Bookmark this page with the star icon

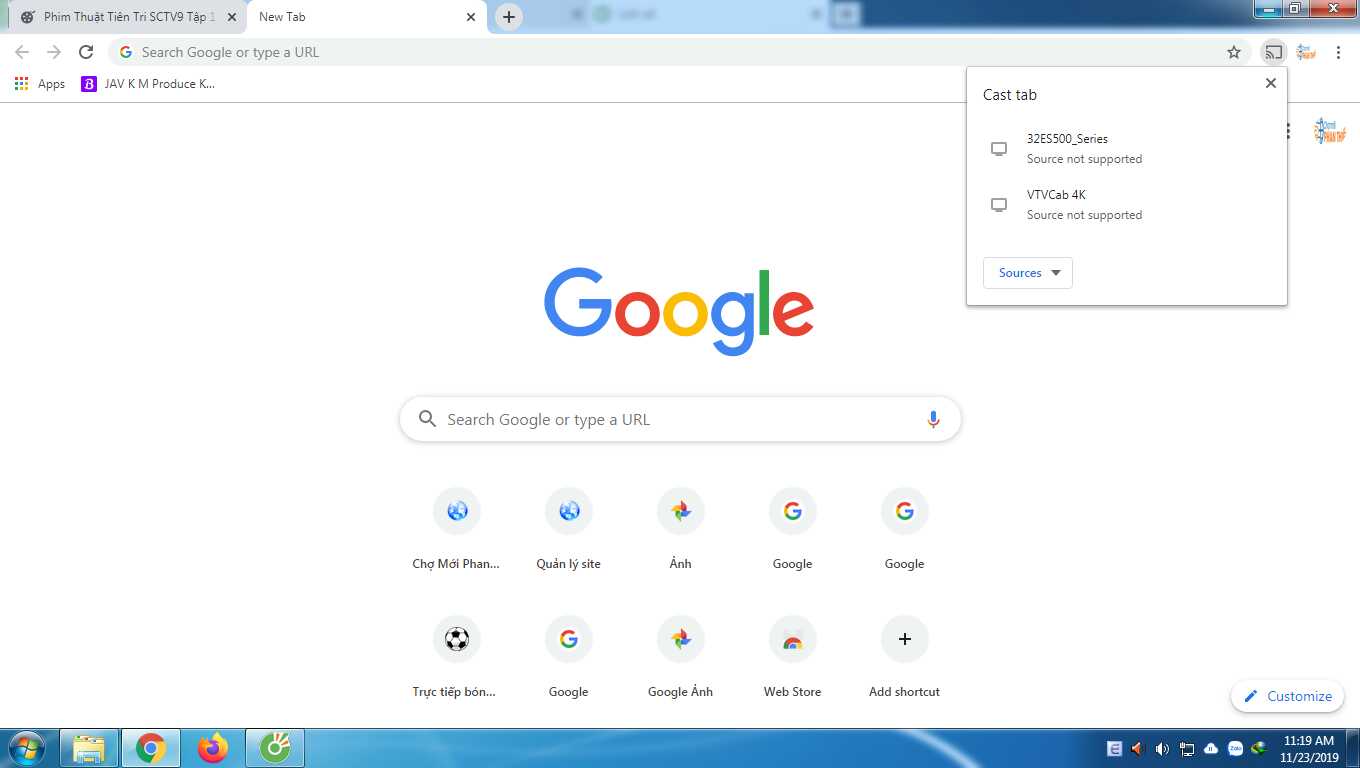pyautogui.click(x=1234, y=52)
